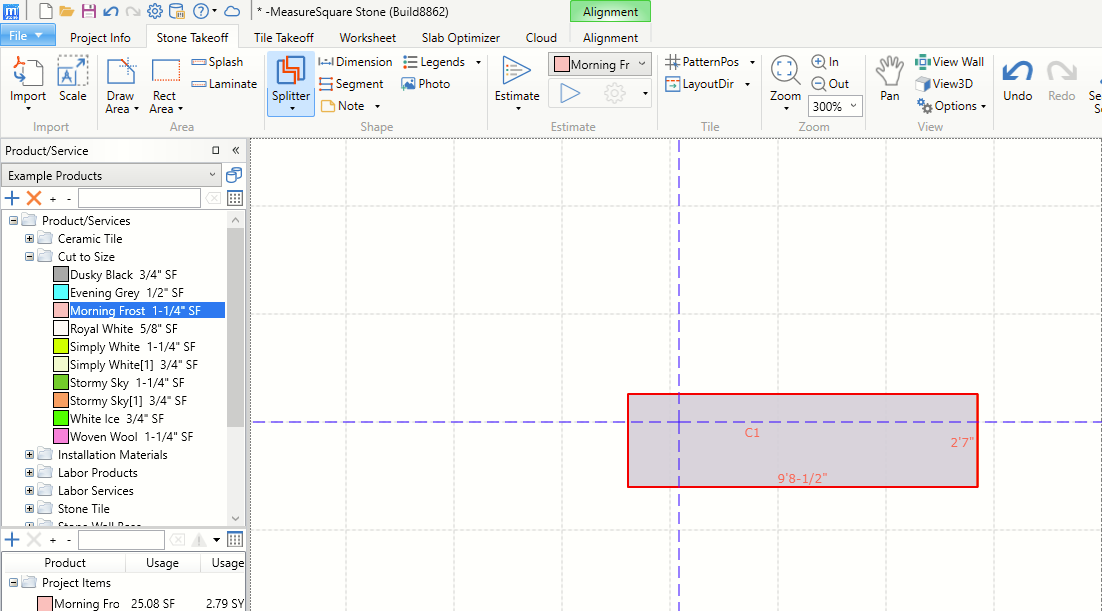Open the Legends tool
The image size is (1102, 611).
(x=434, y=62)
